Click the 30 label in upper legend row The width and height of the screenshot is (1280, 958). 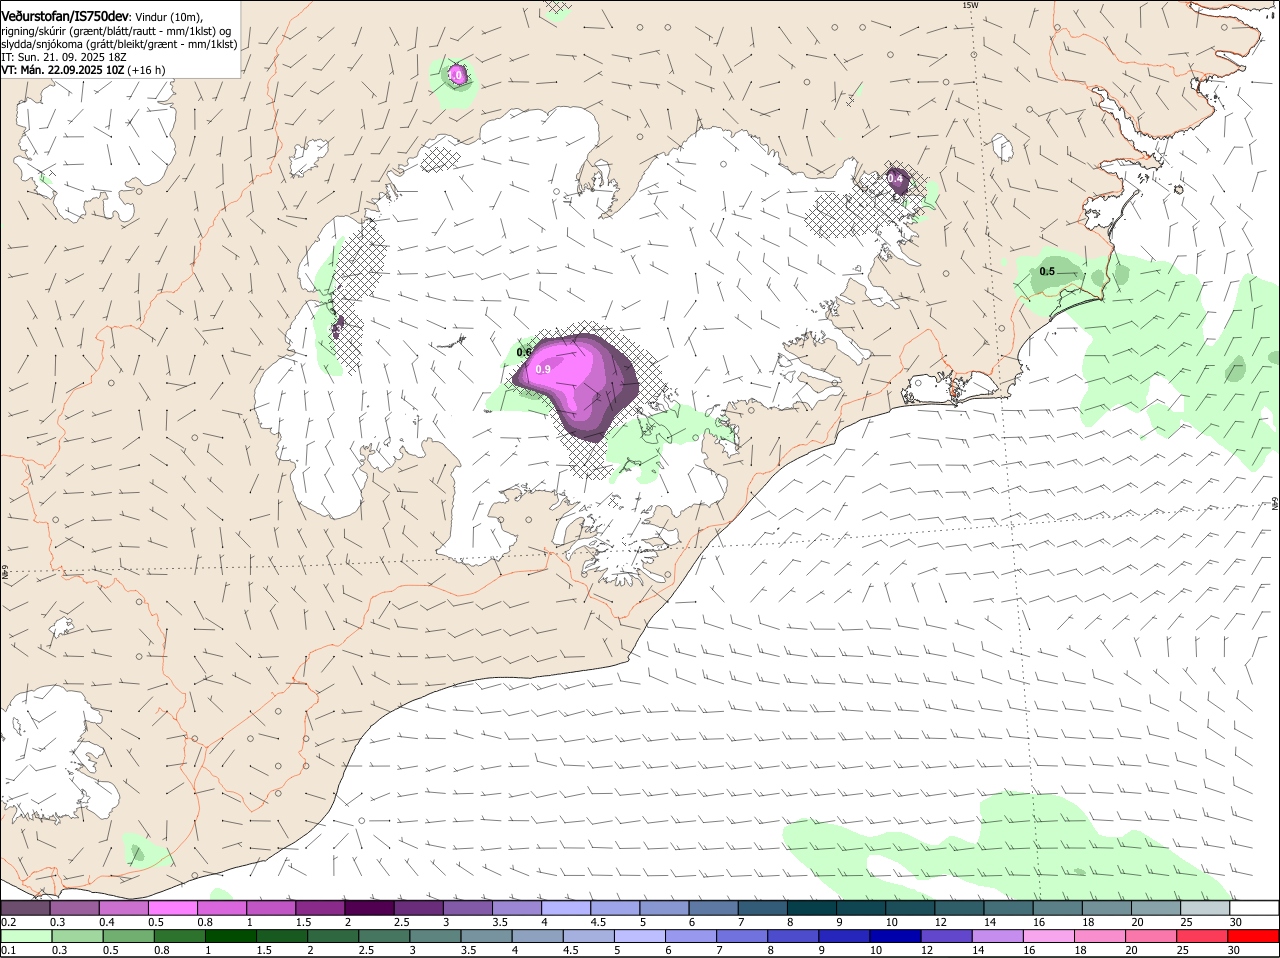pyautogui.click(x=1236, y=922)
